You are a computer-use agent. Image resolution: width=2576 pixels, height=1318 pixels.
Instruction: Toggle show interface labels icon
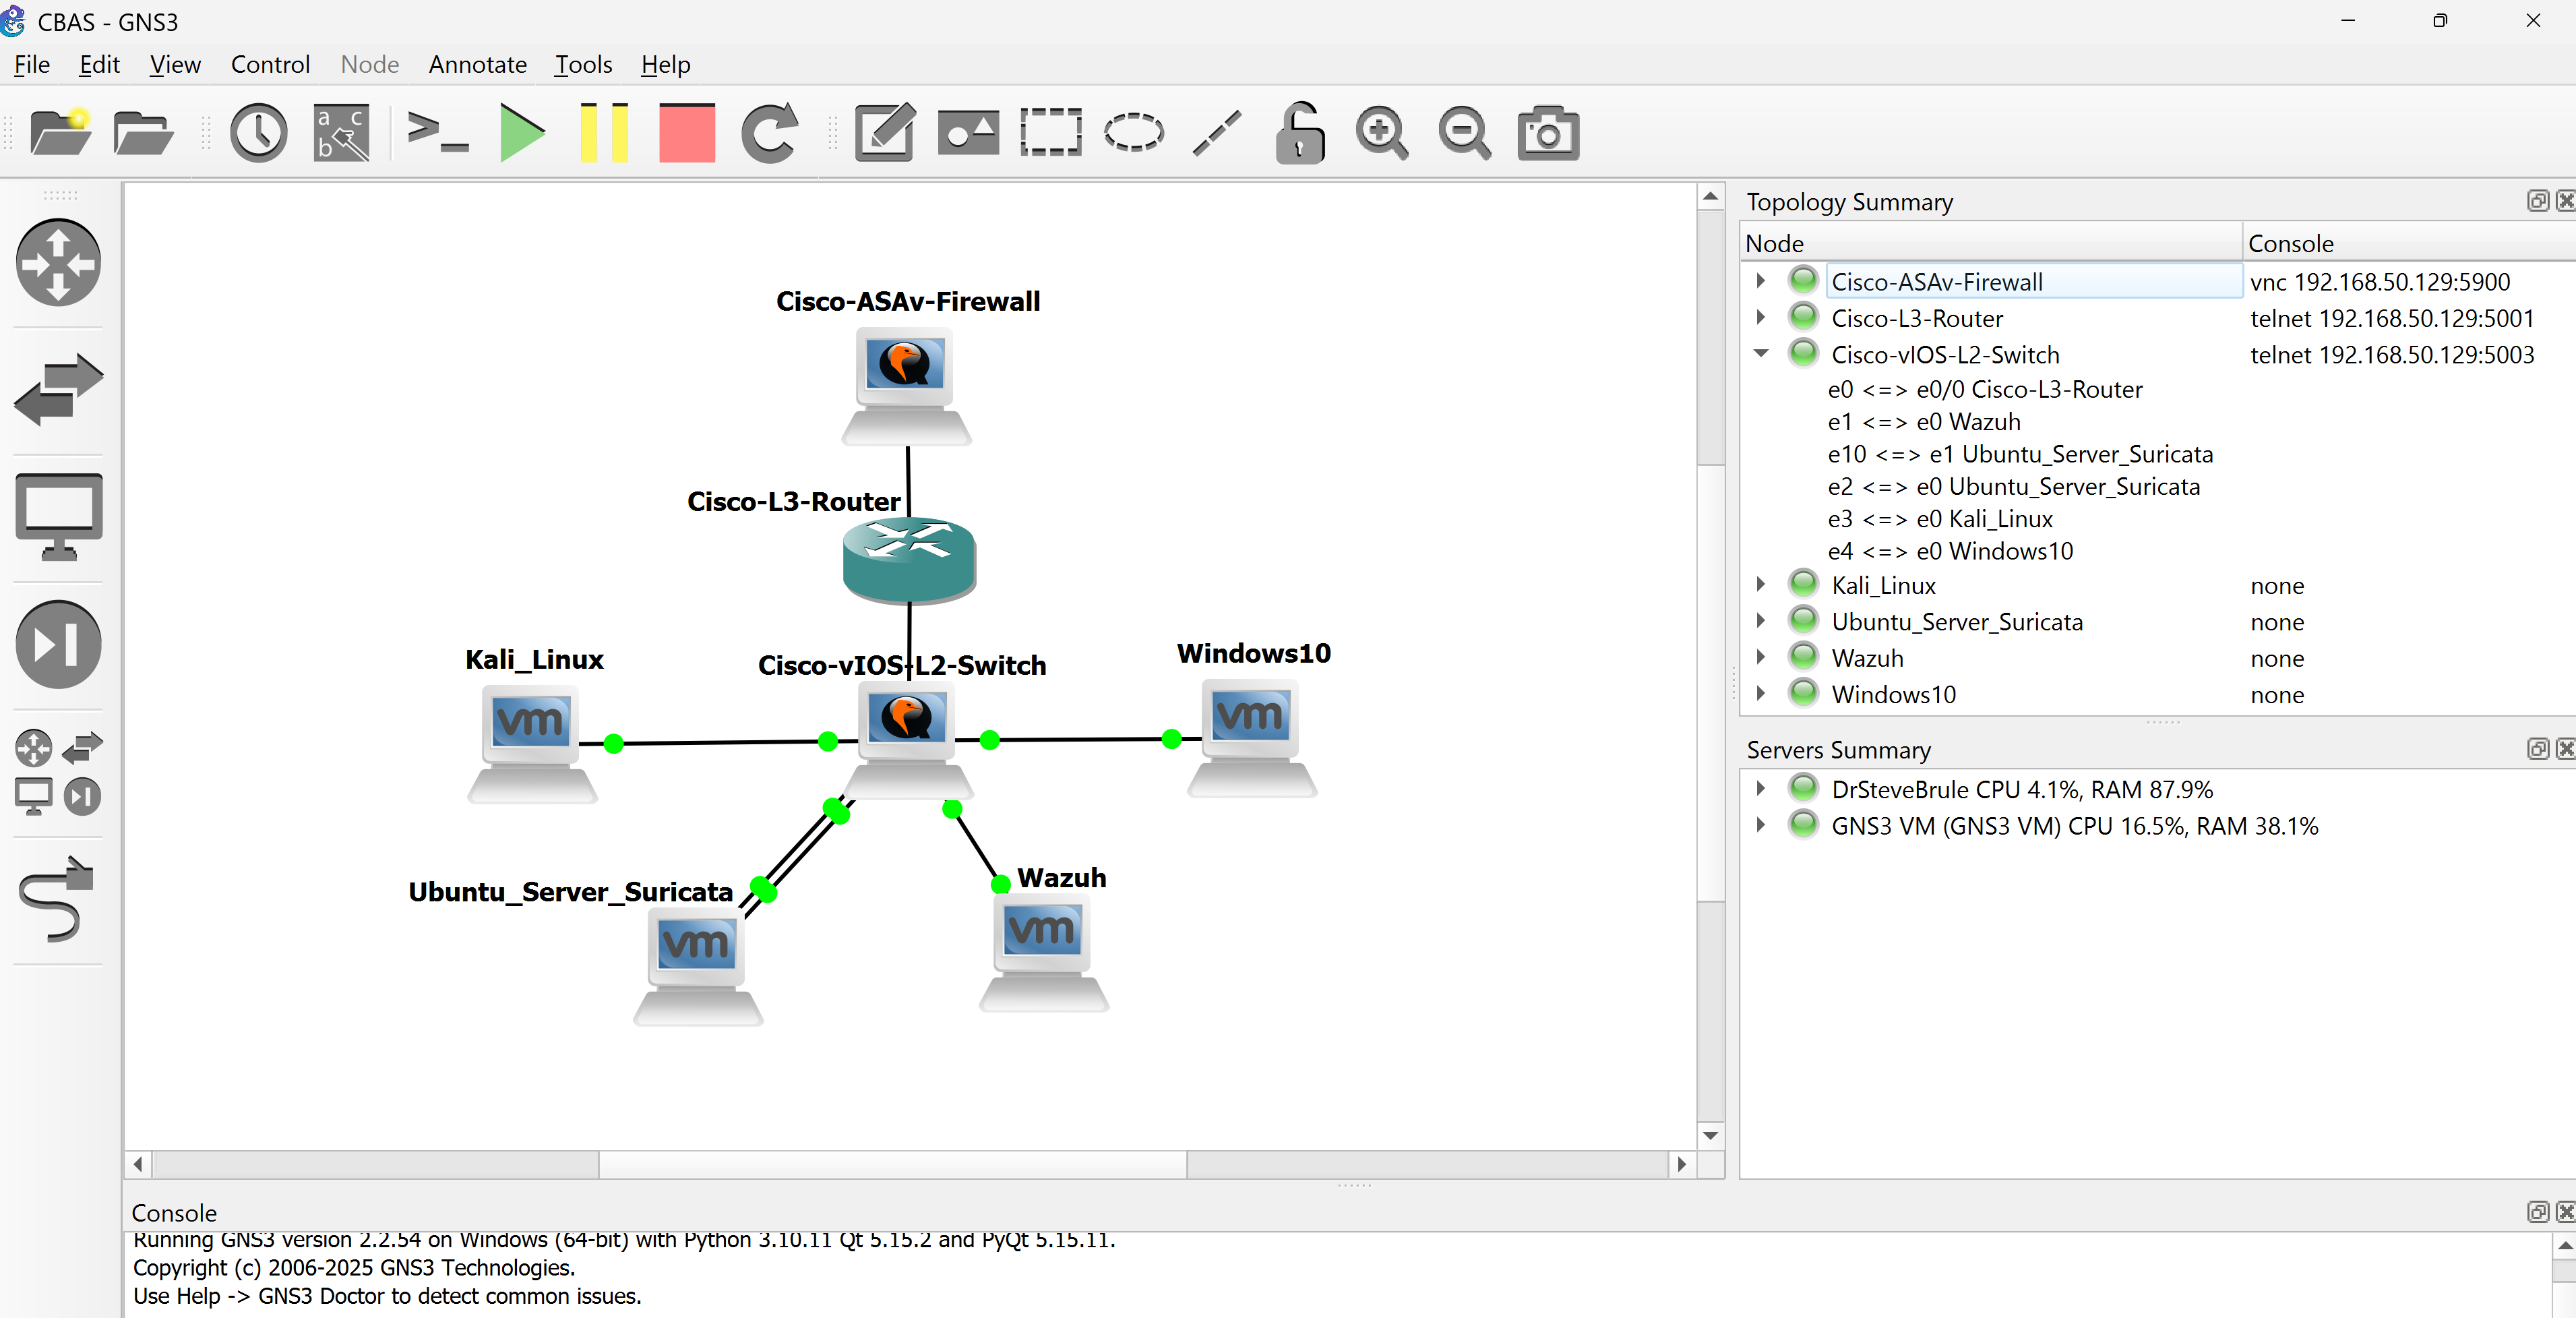[x=340, y=133]
